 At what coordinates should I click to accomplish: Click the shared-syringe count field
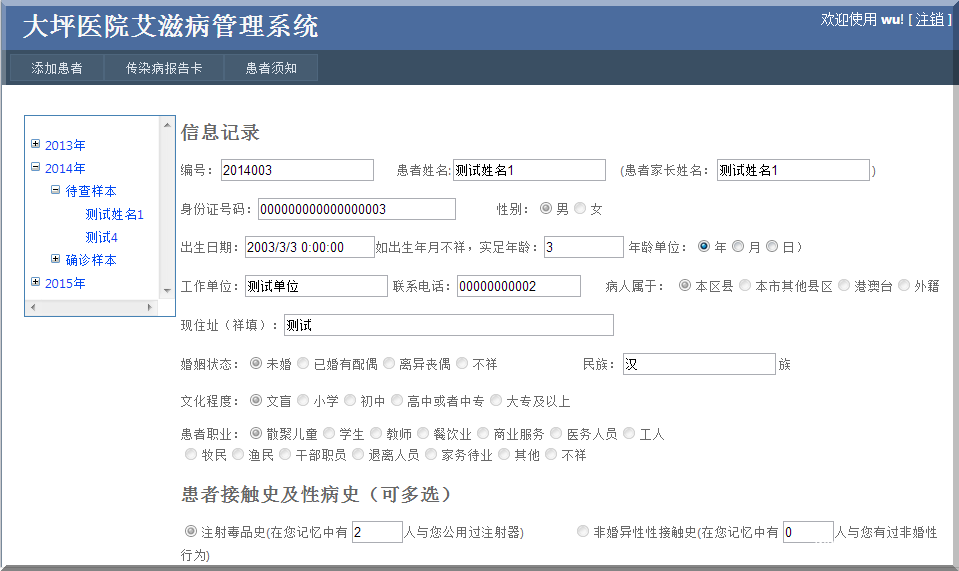[x=377, y=532]
